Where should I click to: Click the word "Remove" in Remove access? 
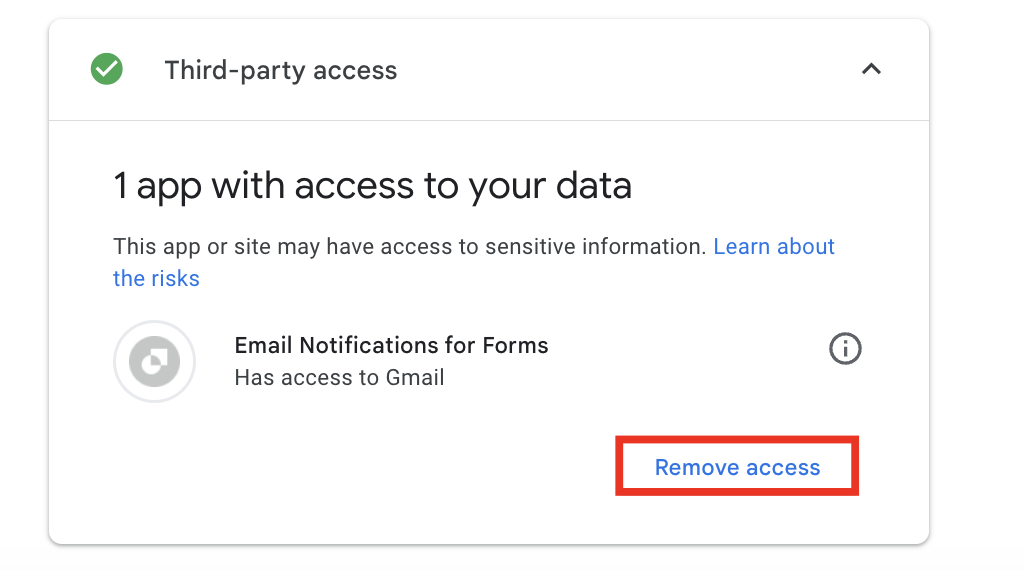pos(692,468)
